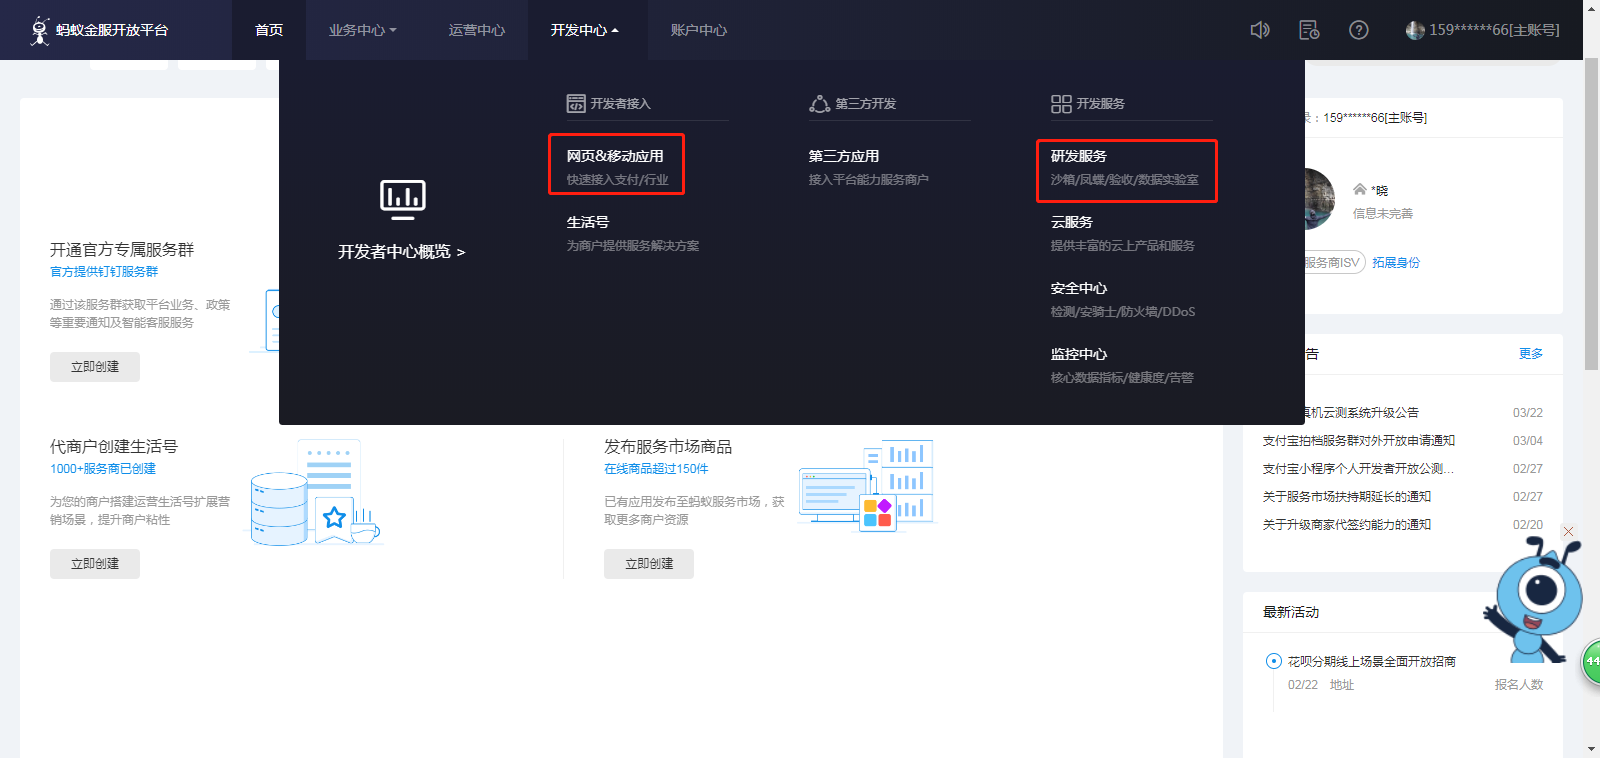This screenshot has height=758, width=1600.
Task: Click the 拓展身份 link
Action: (1396, 263)
